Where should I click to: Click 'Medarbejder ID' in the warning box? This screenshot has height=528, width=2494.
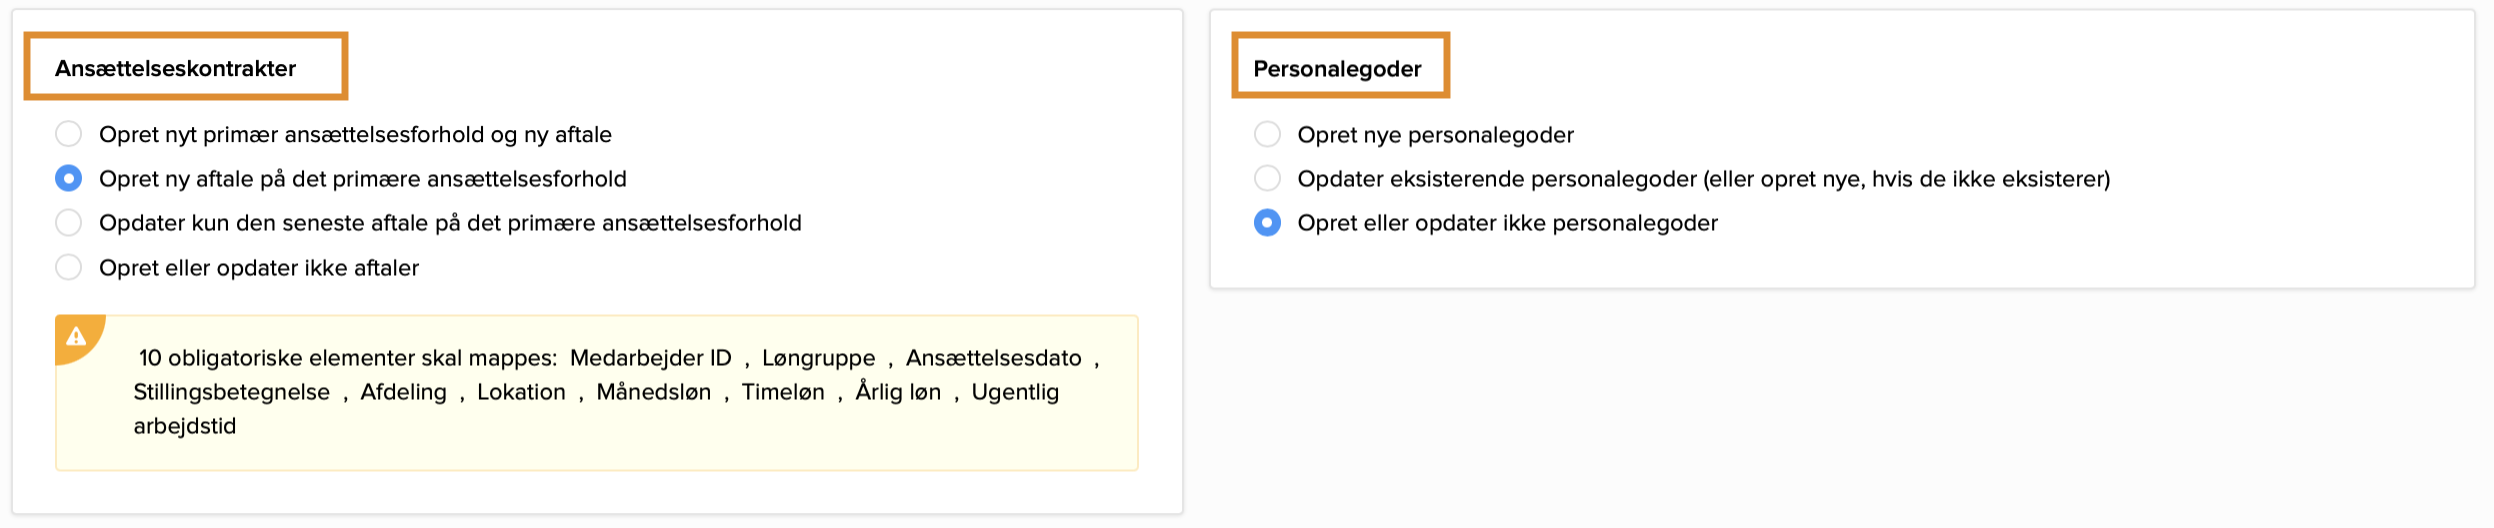(x=650, y=358)
